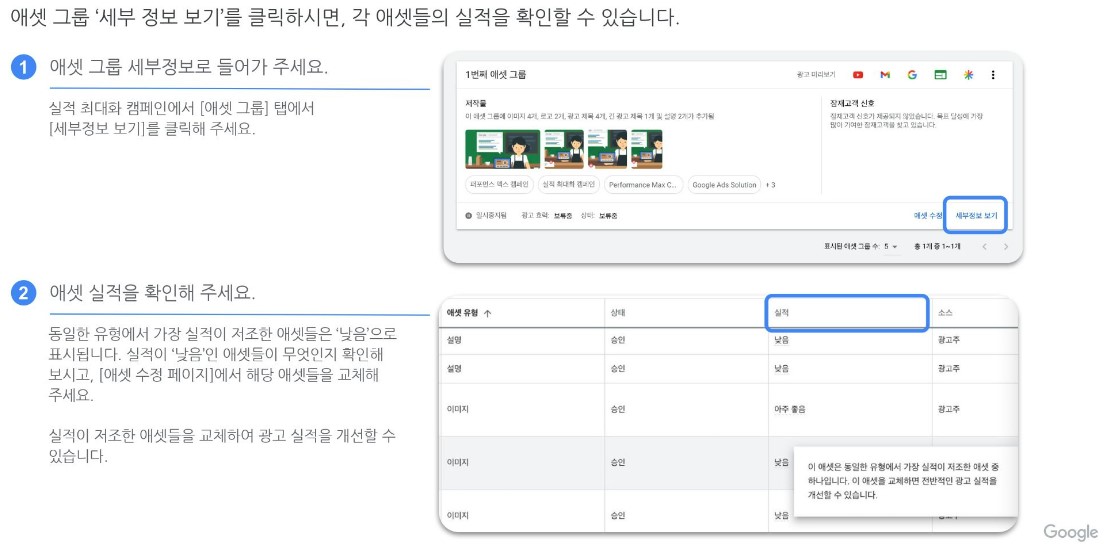The image size is (1120, 554).
Task: Click the 저작물 section heading
Action: [x=476, y=104]
